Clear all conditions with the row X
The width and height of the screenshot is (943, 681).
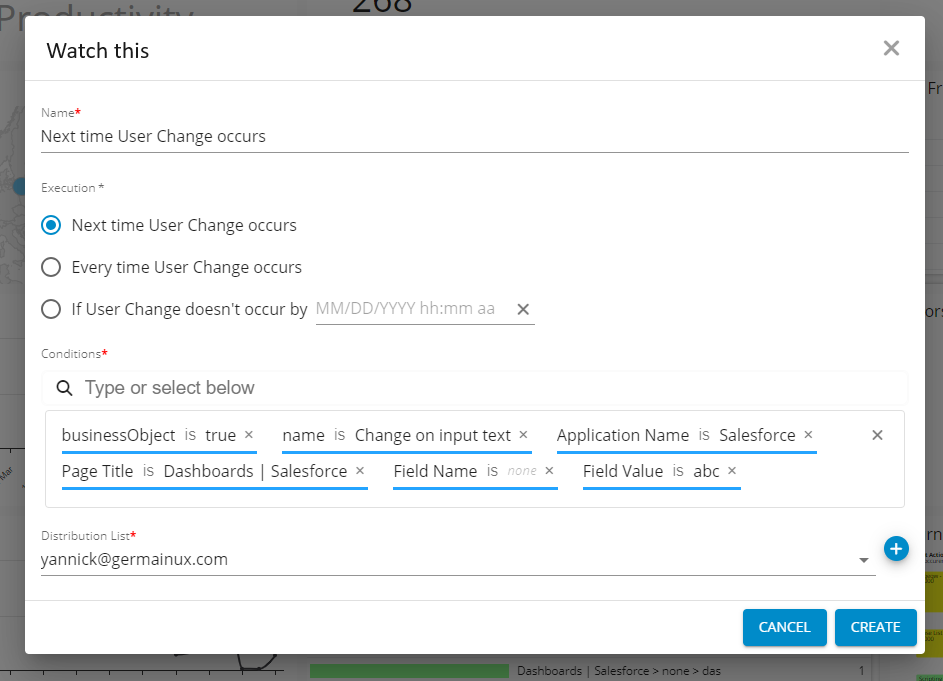click(x=877, y=435)
